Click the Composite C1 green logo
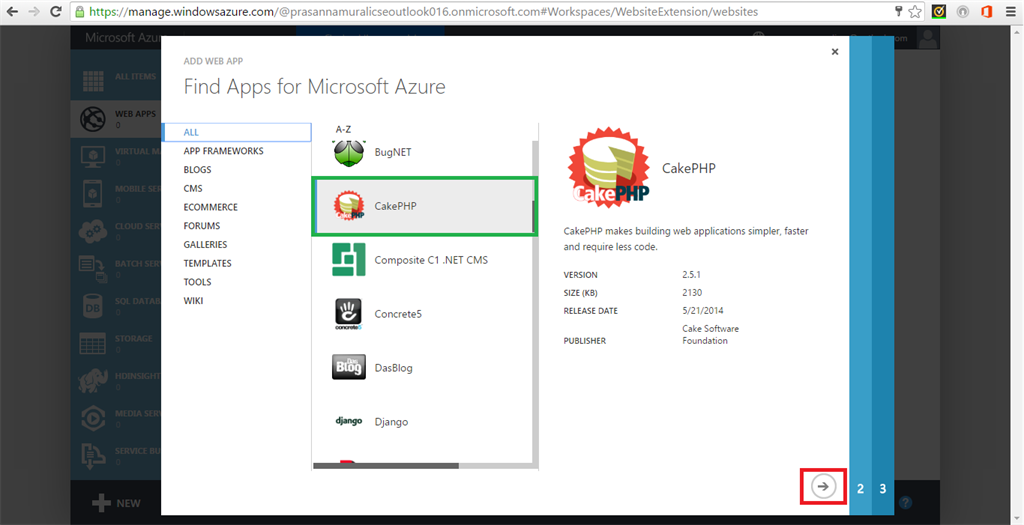Image resolution: width=1024 pixels, height=525 pixels. (349, 260)
